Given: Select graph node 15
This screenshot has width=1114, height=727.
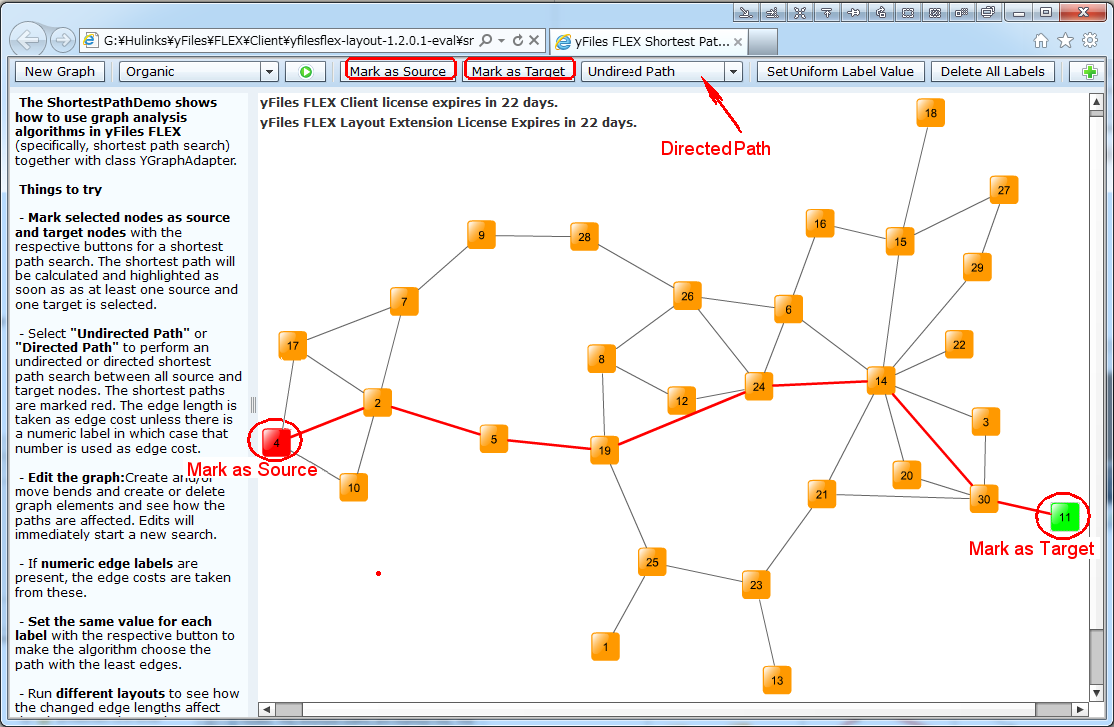Looking at the screenshot, I should pos(900,242).
